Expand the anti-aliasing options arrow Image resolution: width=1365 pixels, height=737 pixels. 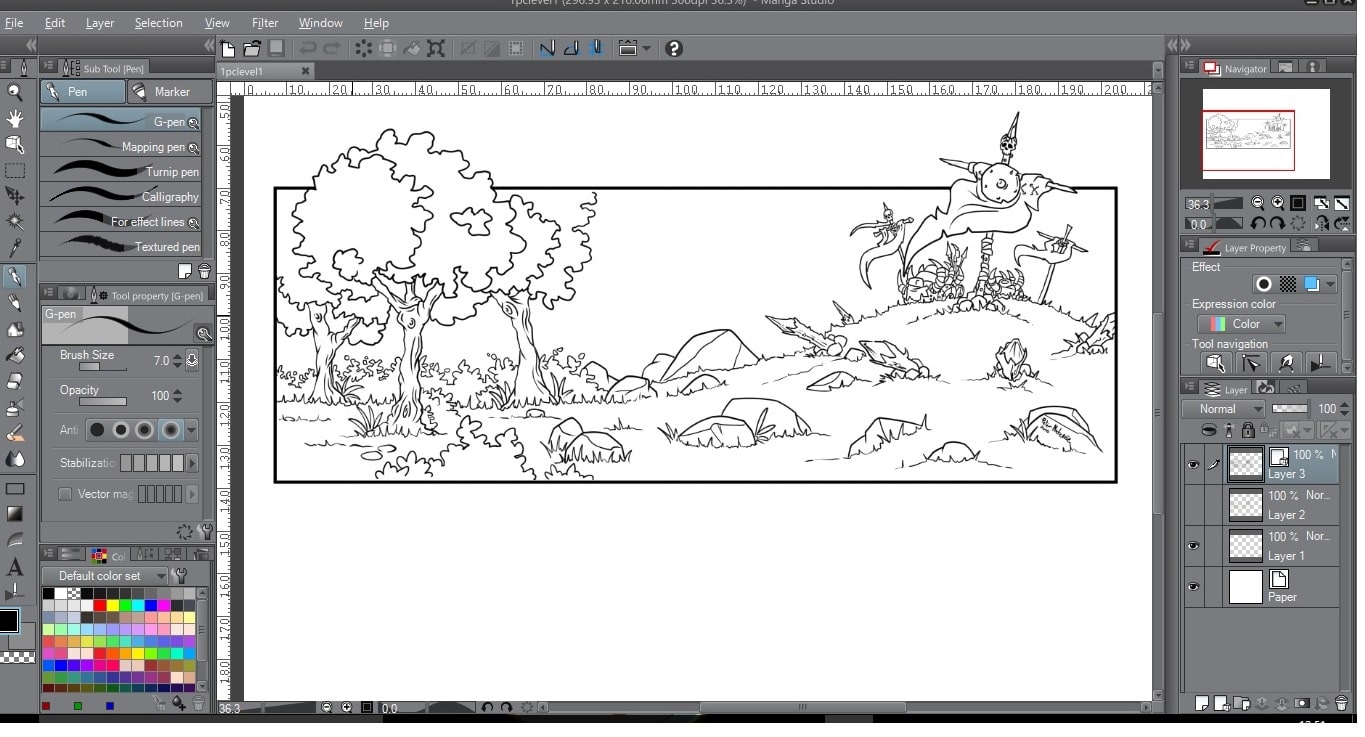[x=192, y=430]
